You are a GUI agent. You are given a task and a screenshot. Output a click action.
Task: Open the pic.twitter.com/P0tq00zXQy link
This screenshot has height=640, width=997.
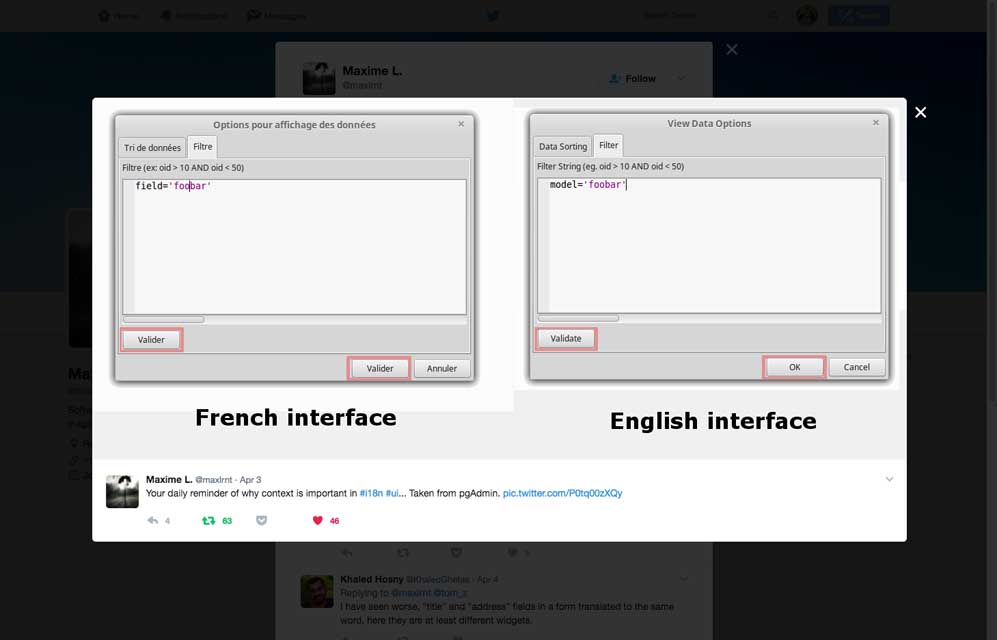coord(562,493)
